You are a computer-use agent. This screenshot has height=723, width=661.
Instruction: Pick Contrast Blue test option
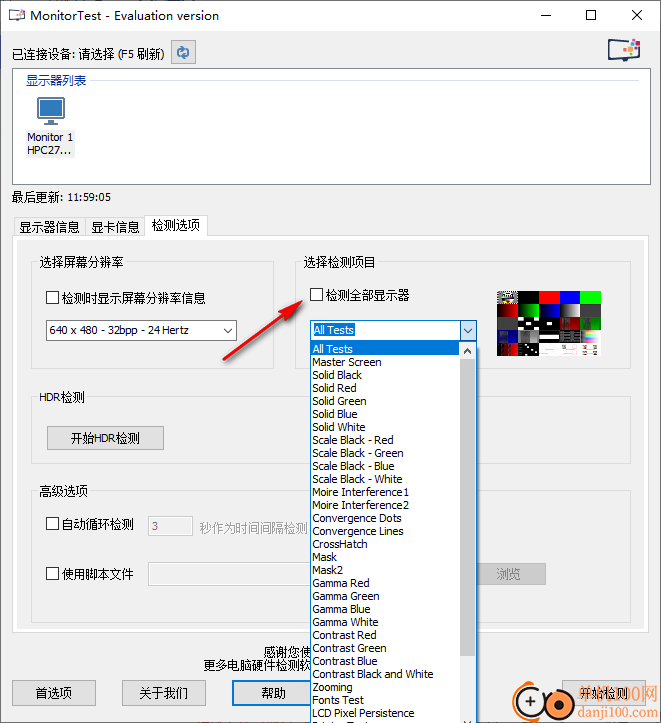[x=385, y=661]
